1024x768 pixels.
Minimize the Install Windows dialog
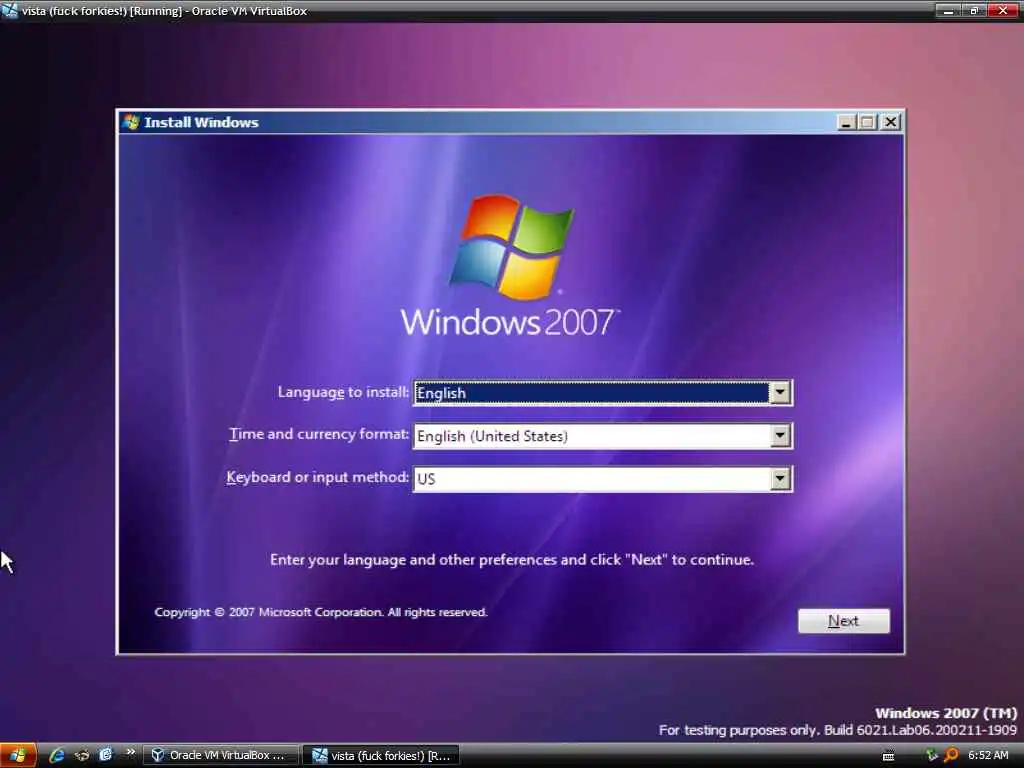click(846, 122)
